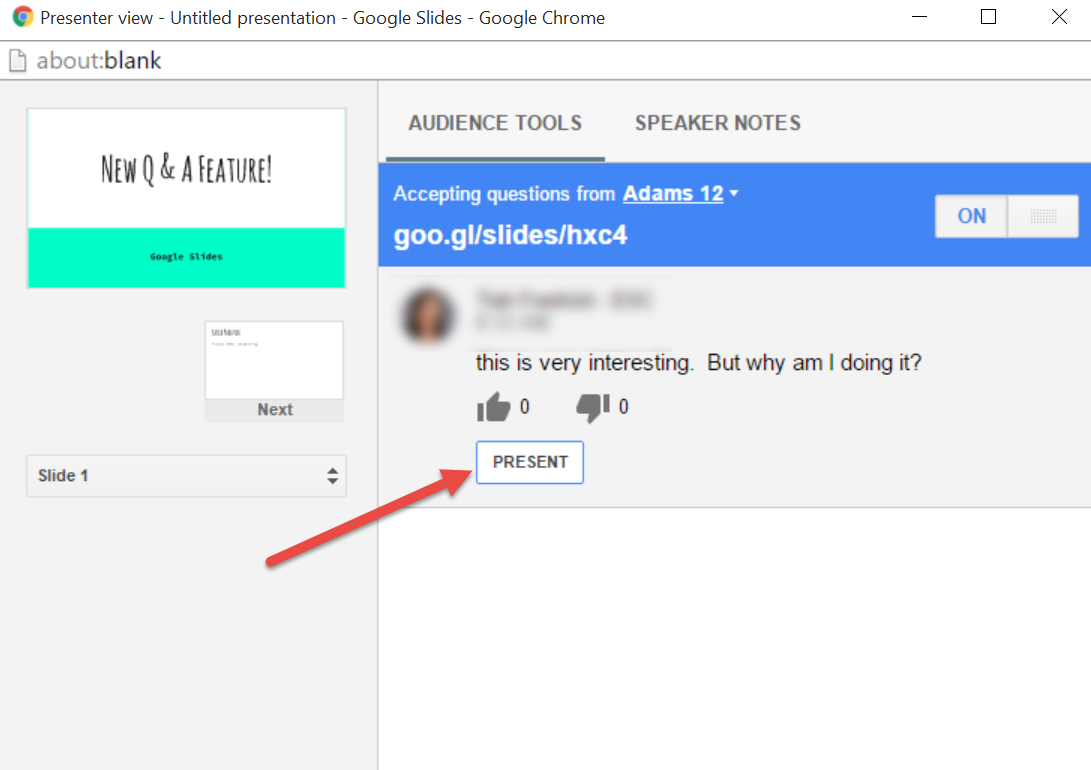Open the Adams 12 audience dropdown
The height and width of the screenshot is (770, 1091).
pyautogui.click(x=680, y=193)
